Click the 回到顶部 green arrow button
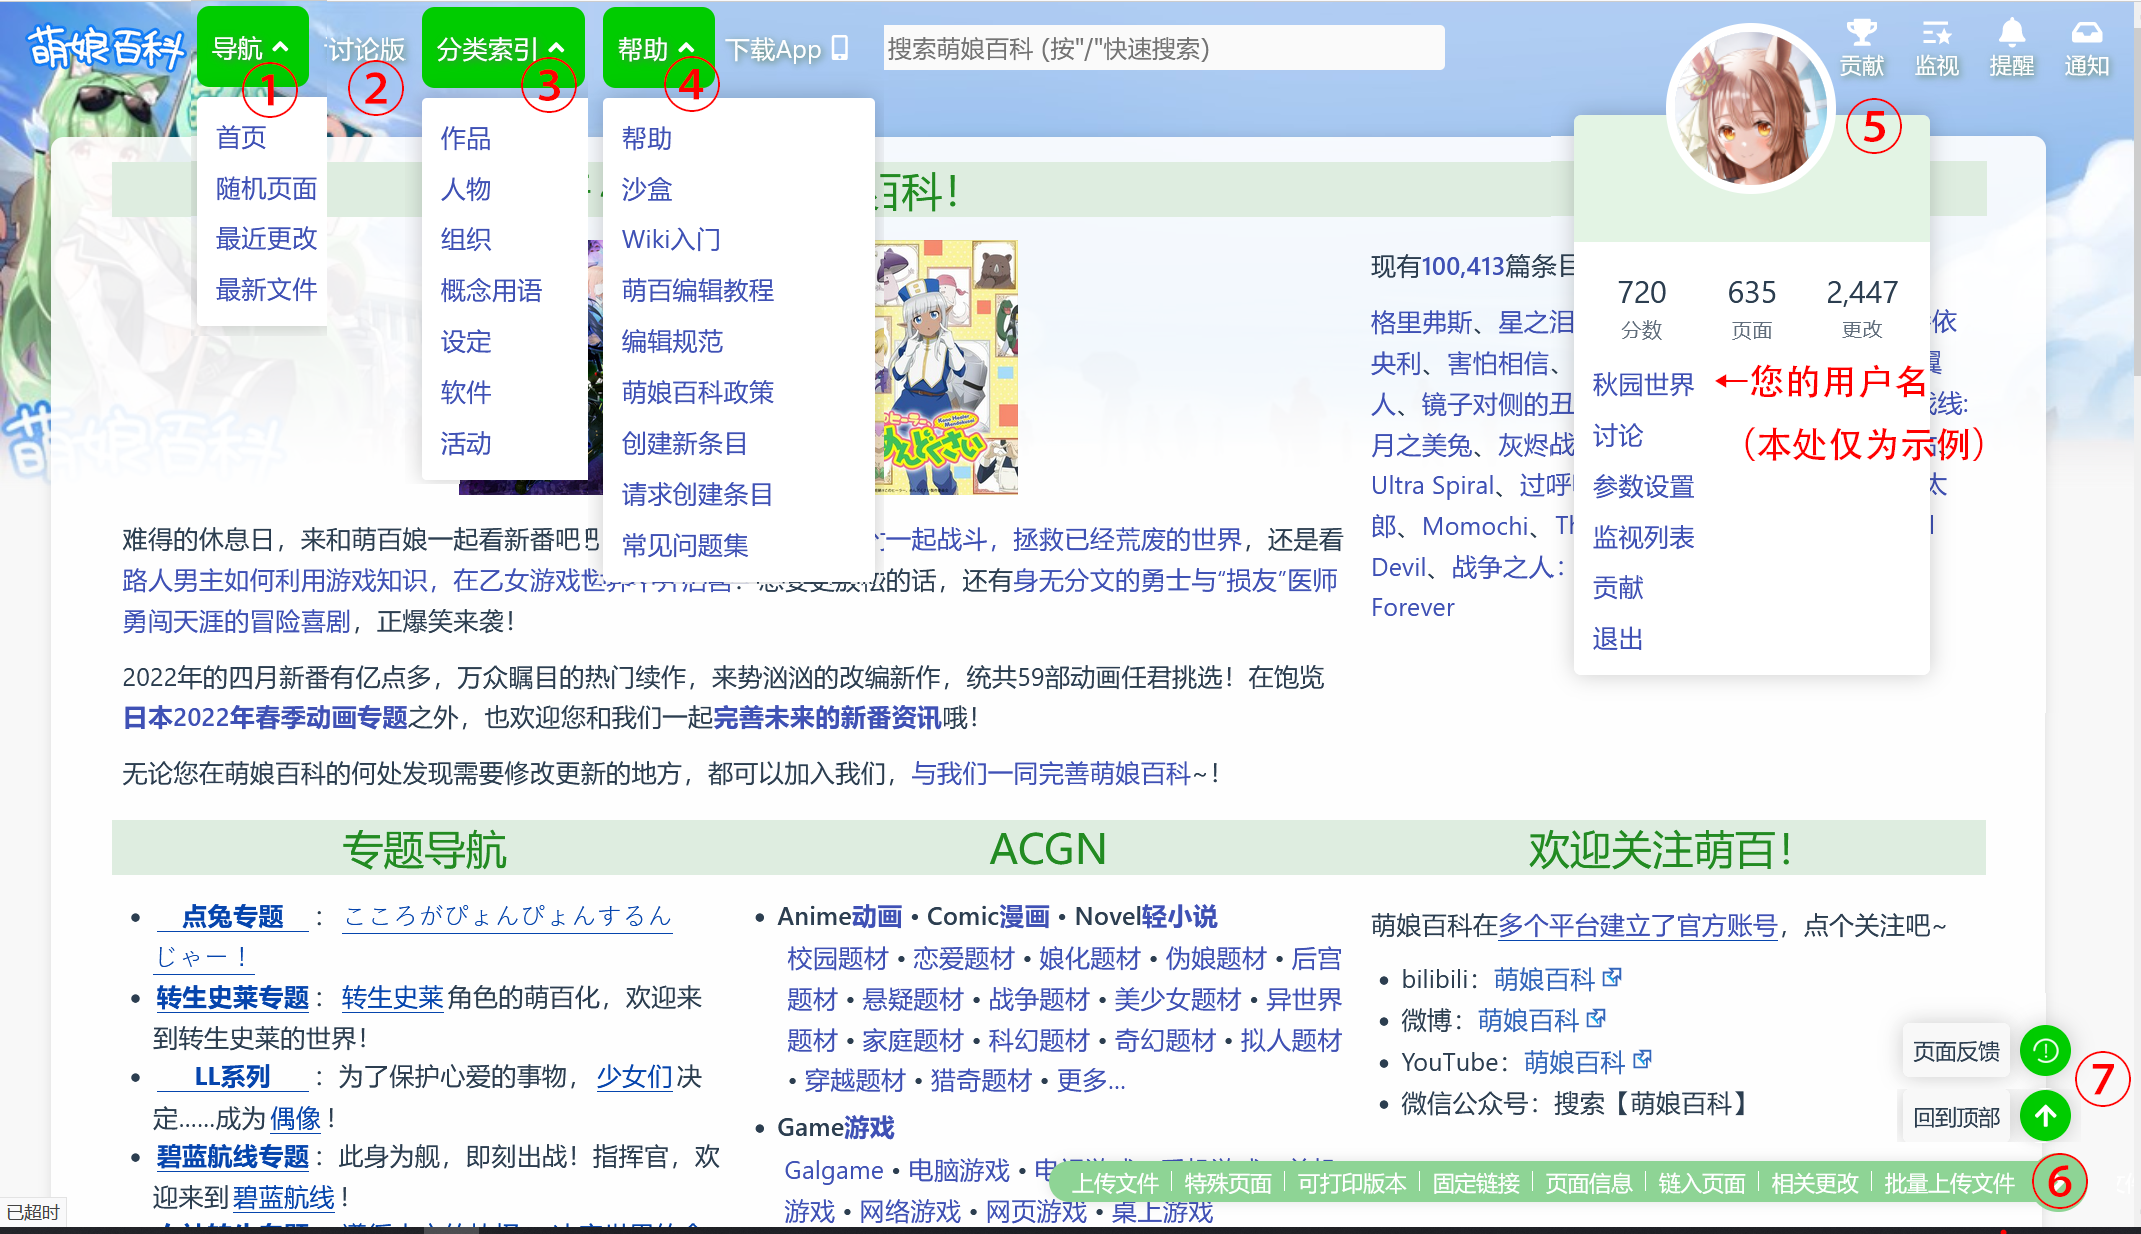The image size is (2141, 1234). click(2045, 1117)
